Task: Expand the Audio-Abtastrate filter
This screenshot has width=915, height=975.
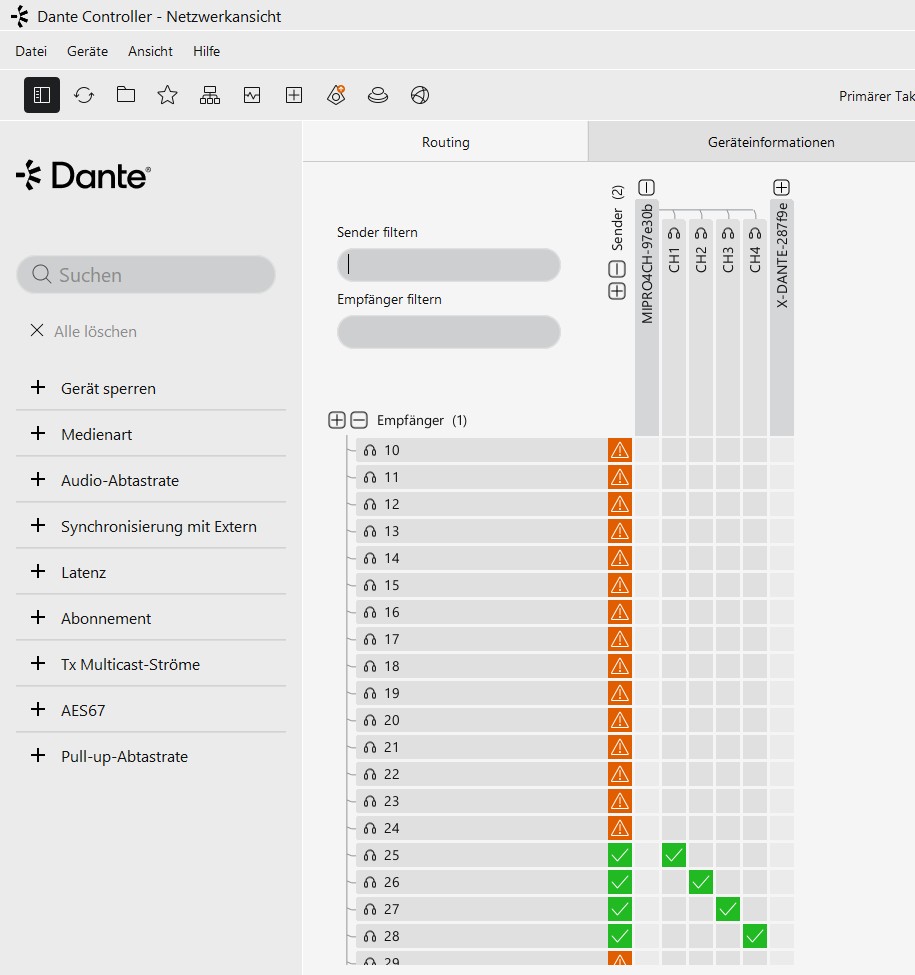Action: [38, 479]
